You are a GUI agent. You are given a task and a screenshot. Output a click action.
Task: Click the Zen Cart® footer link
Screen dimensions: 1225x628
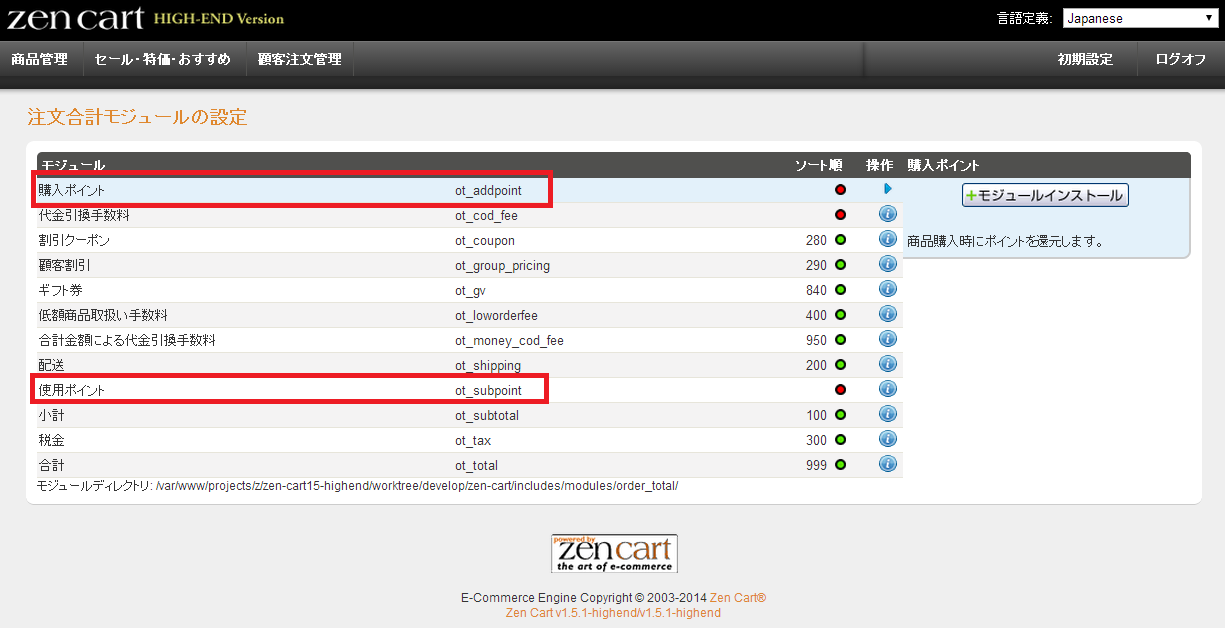pyautogui.click(x=737, y=598)
